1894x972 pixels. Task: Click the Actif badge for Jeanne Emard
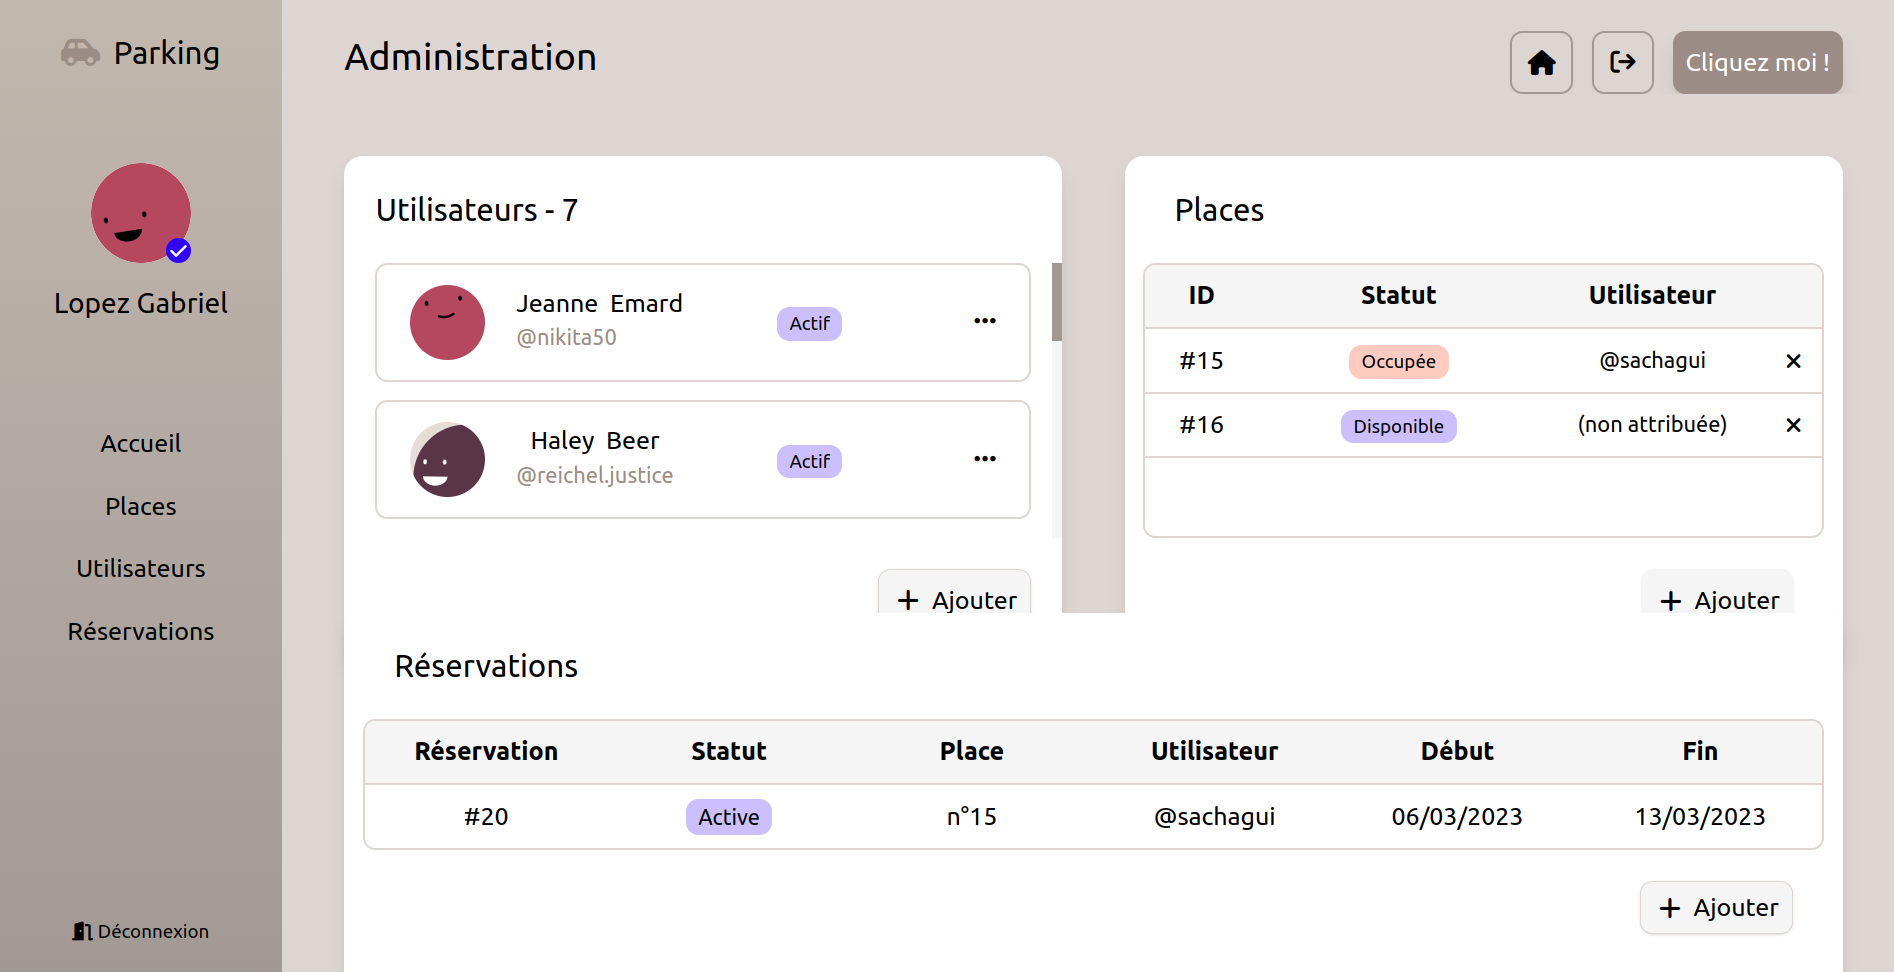[x=809, y=323]
